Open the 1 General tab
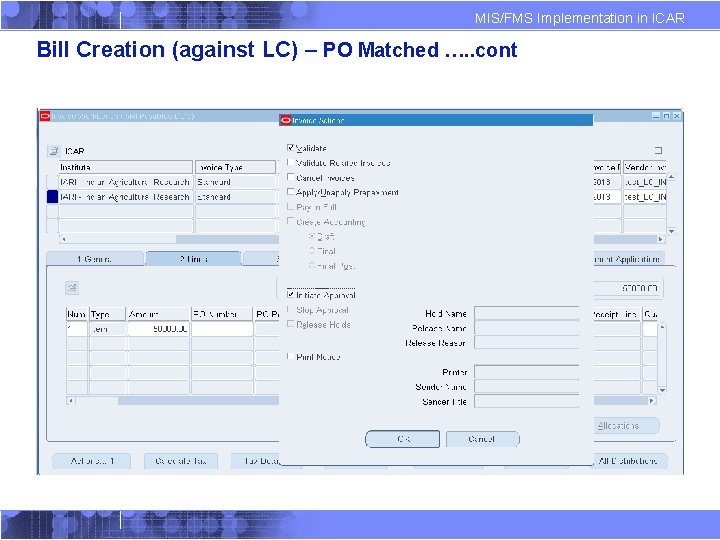This screenshot has width=720, height=540. pos(95,259)
